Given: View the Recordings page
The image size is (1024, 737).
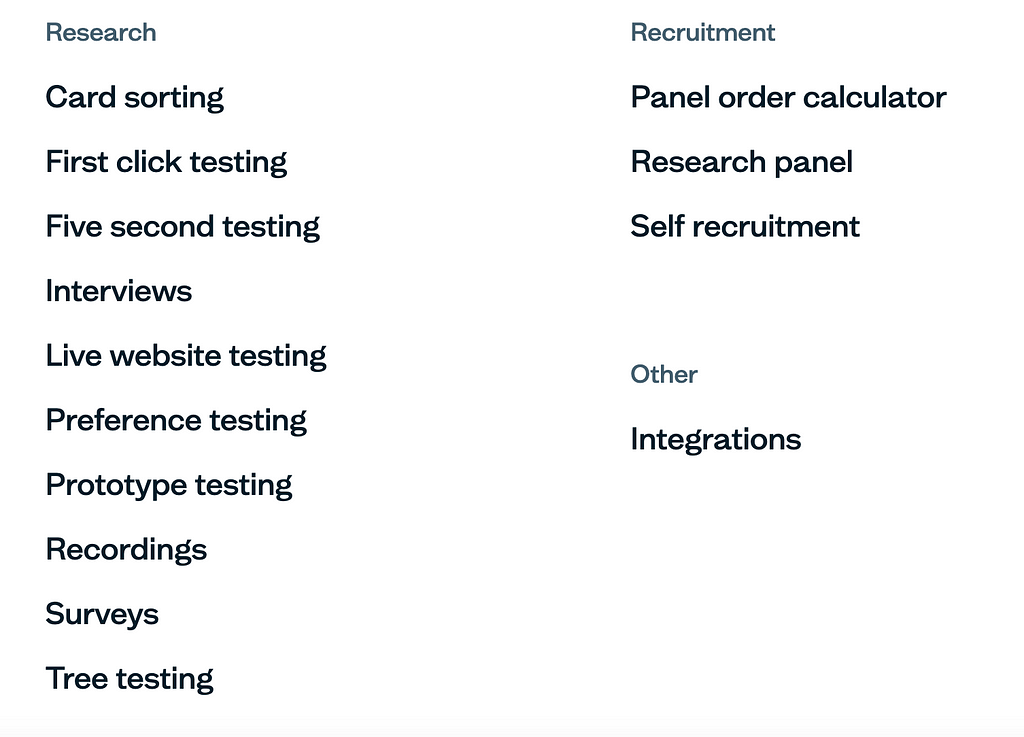Looking at the screenshot, I should [x=126, y=550].
